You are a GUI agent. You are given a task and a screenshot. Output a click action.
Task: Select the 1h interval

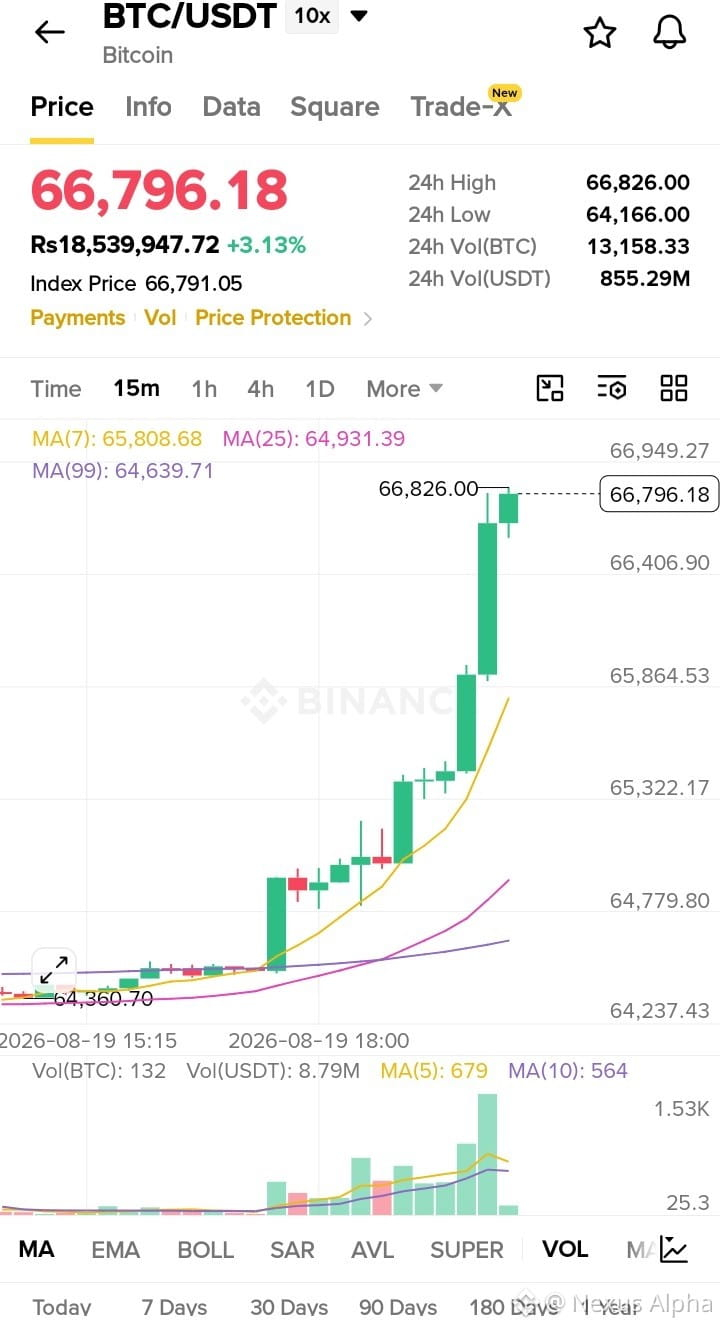pyautogui.click(x=204, y=389)
